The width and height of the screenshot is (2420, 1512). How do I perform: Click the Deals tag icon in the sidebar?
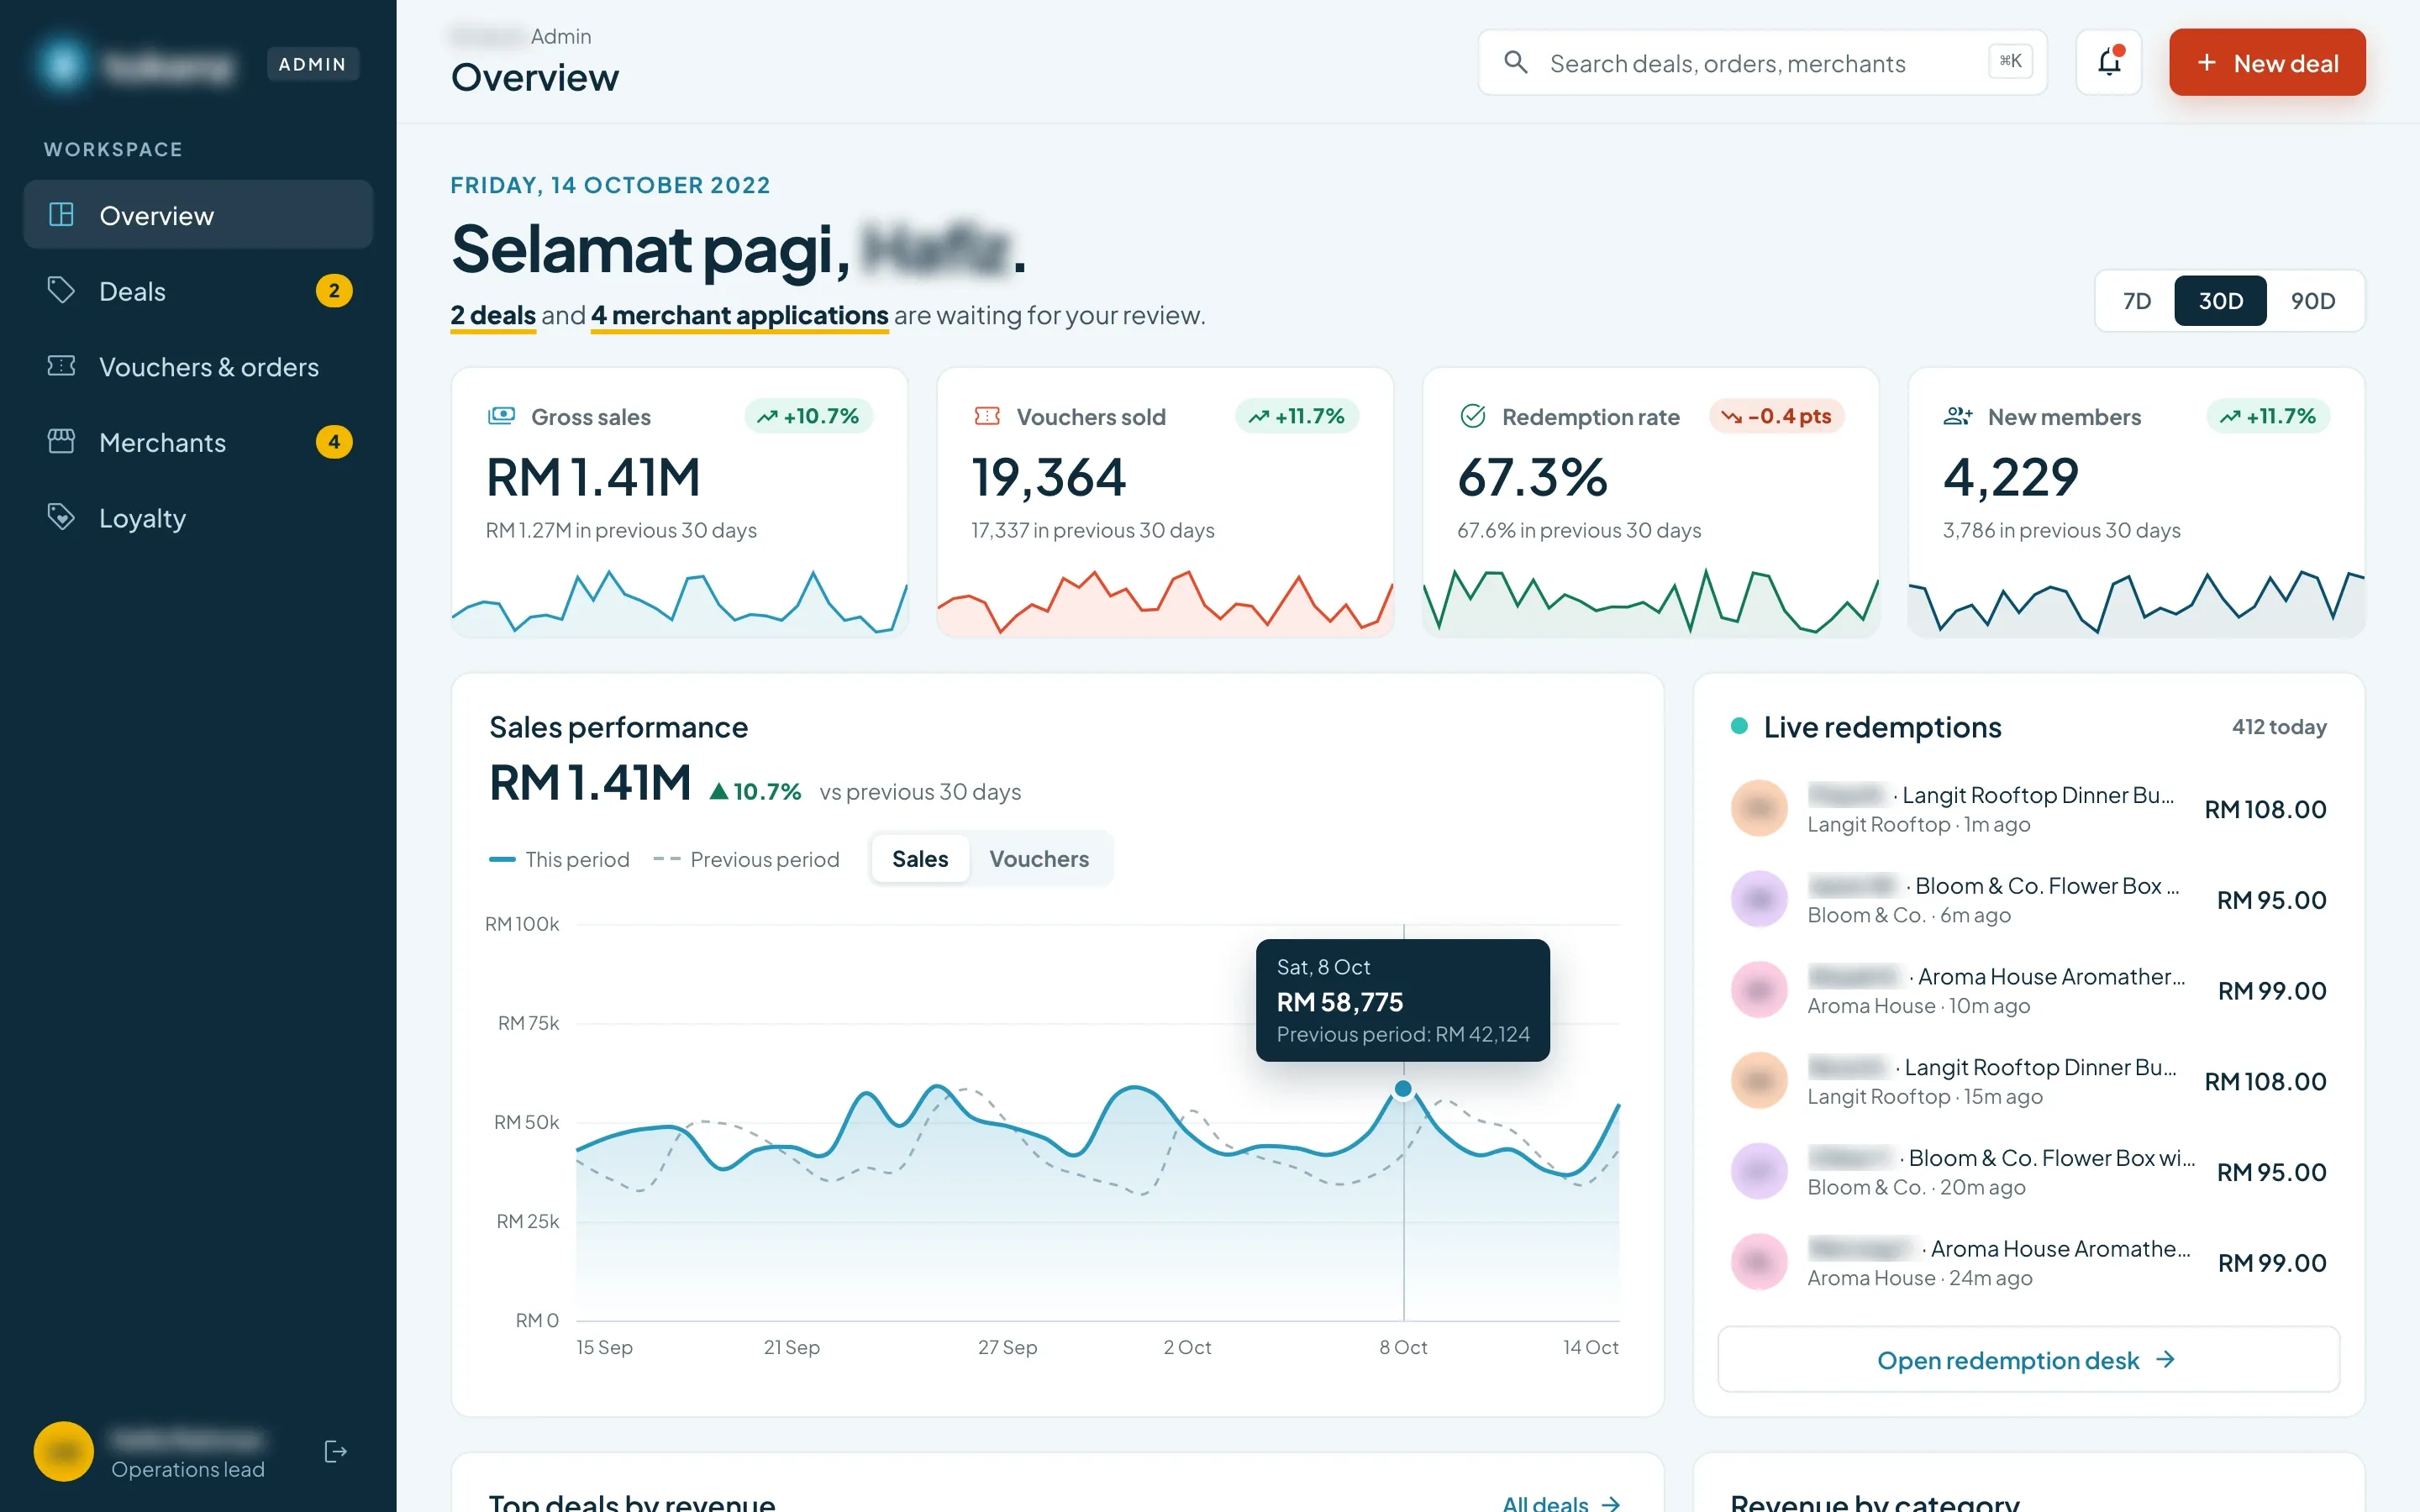click(x=61, y=290)
